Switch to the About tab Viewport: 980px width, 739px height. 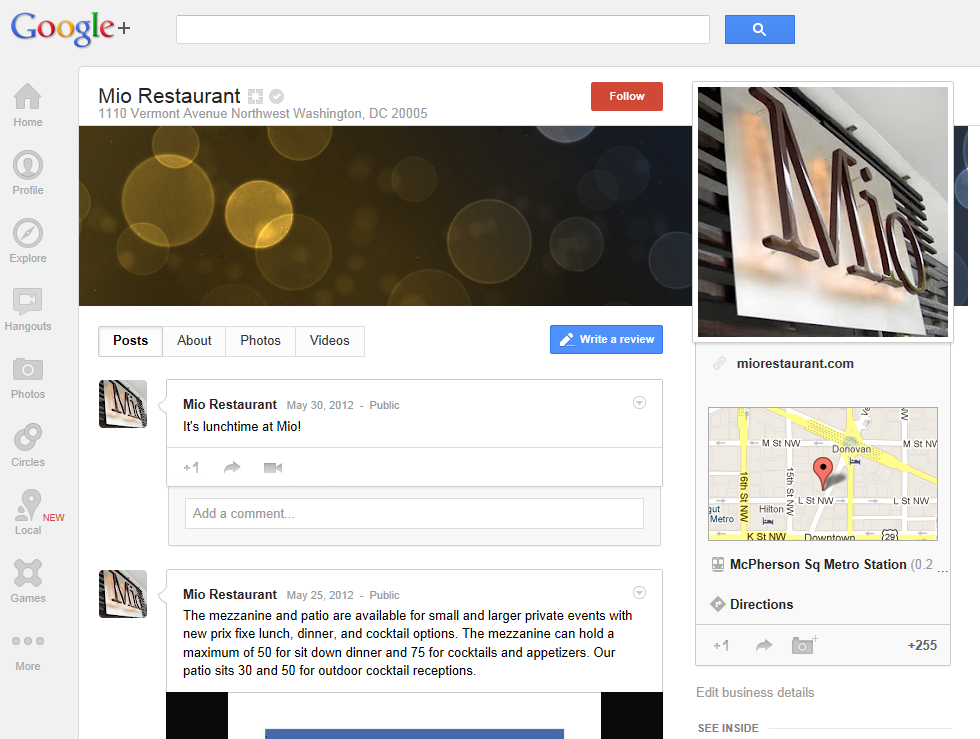(x=194, y=341)
